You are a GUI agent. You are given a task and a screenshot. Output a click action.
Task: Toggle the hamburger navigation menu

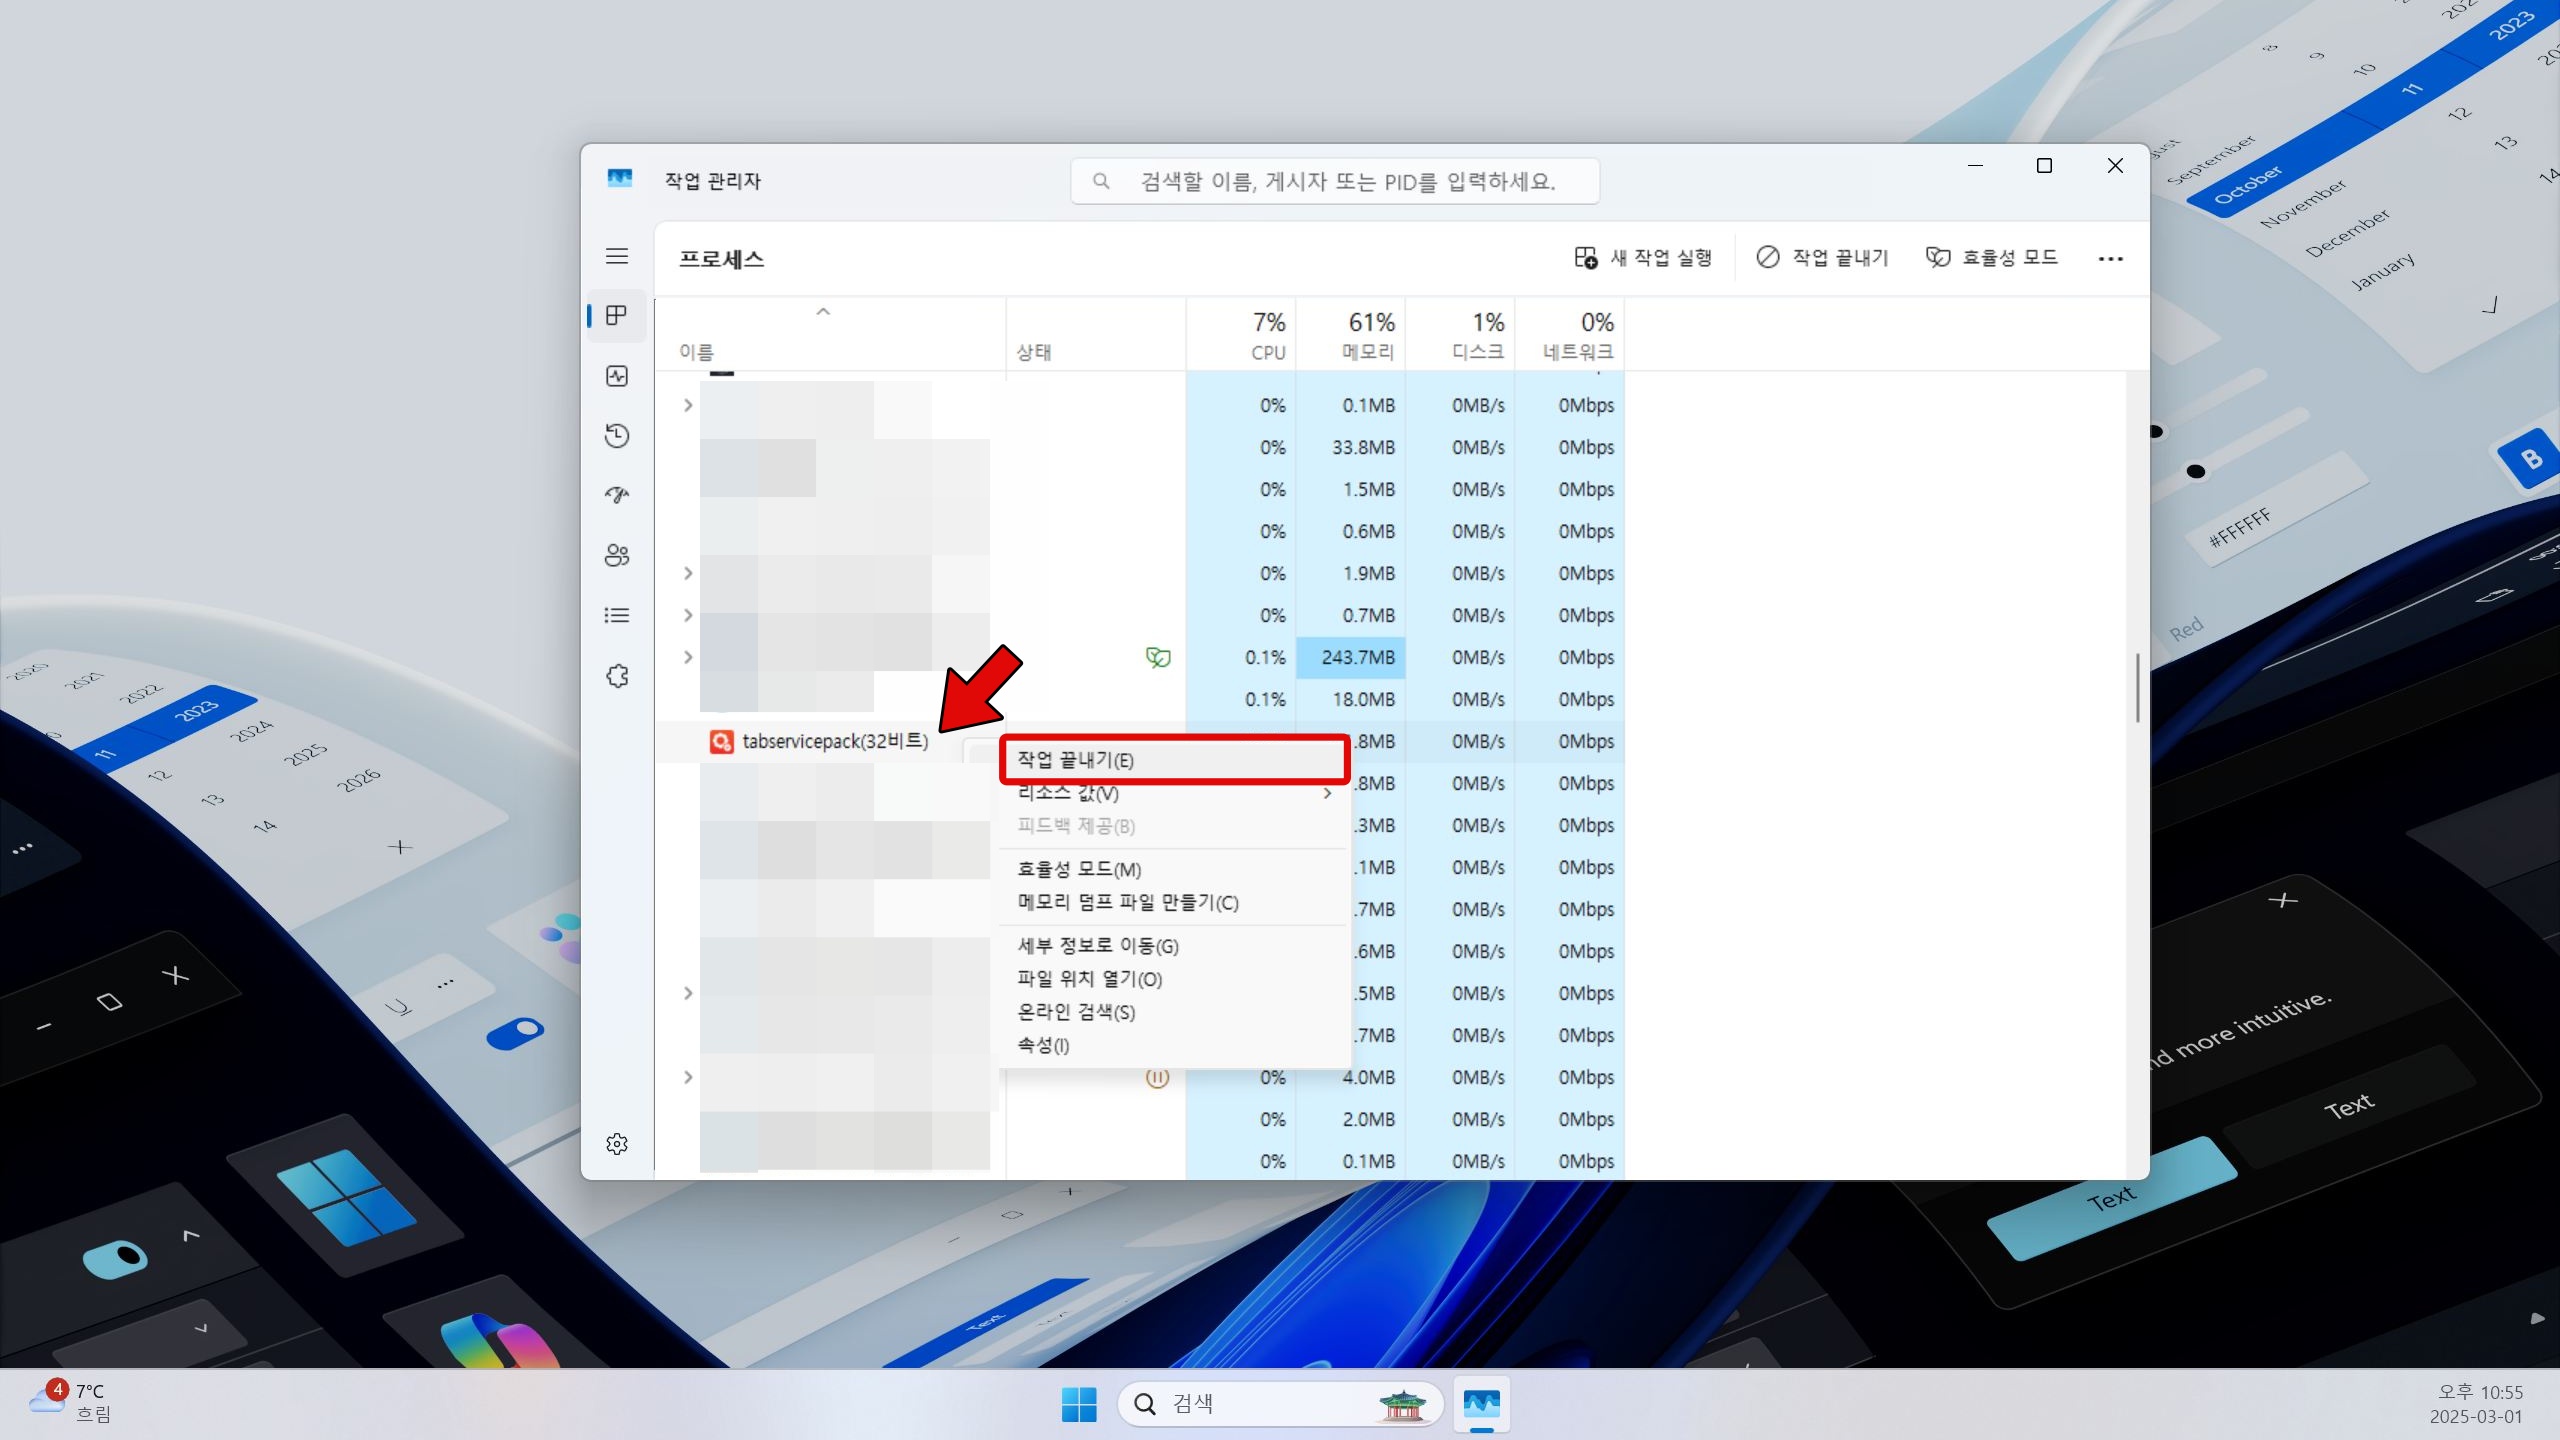[617, 256]
